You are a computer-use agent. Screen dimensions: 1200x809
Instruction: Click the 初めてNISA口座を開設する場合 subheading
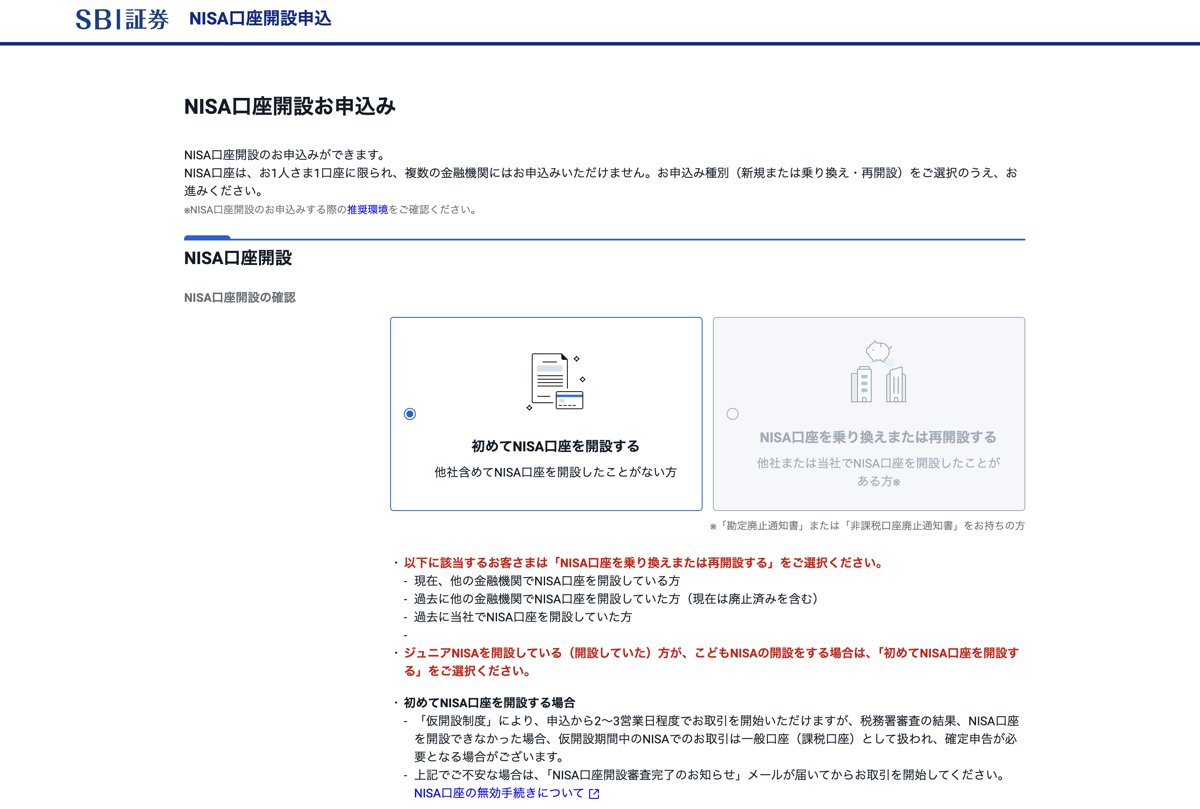click(x=489, y=703)
